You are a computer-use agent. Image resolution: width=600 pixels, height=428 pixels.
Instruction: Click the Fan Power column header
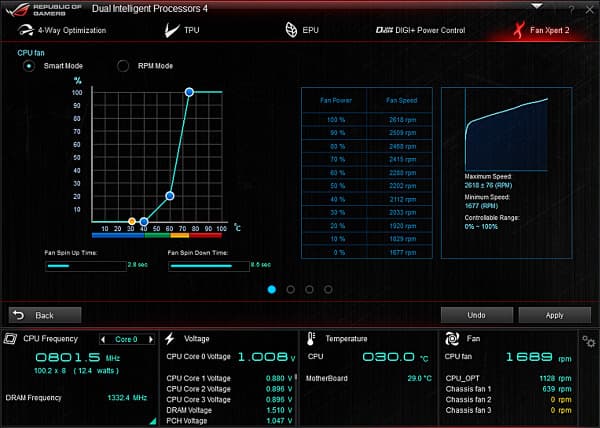pyautogui.click(x=336, y=100)
